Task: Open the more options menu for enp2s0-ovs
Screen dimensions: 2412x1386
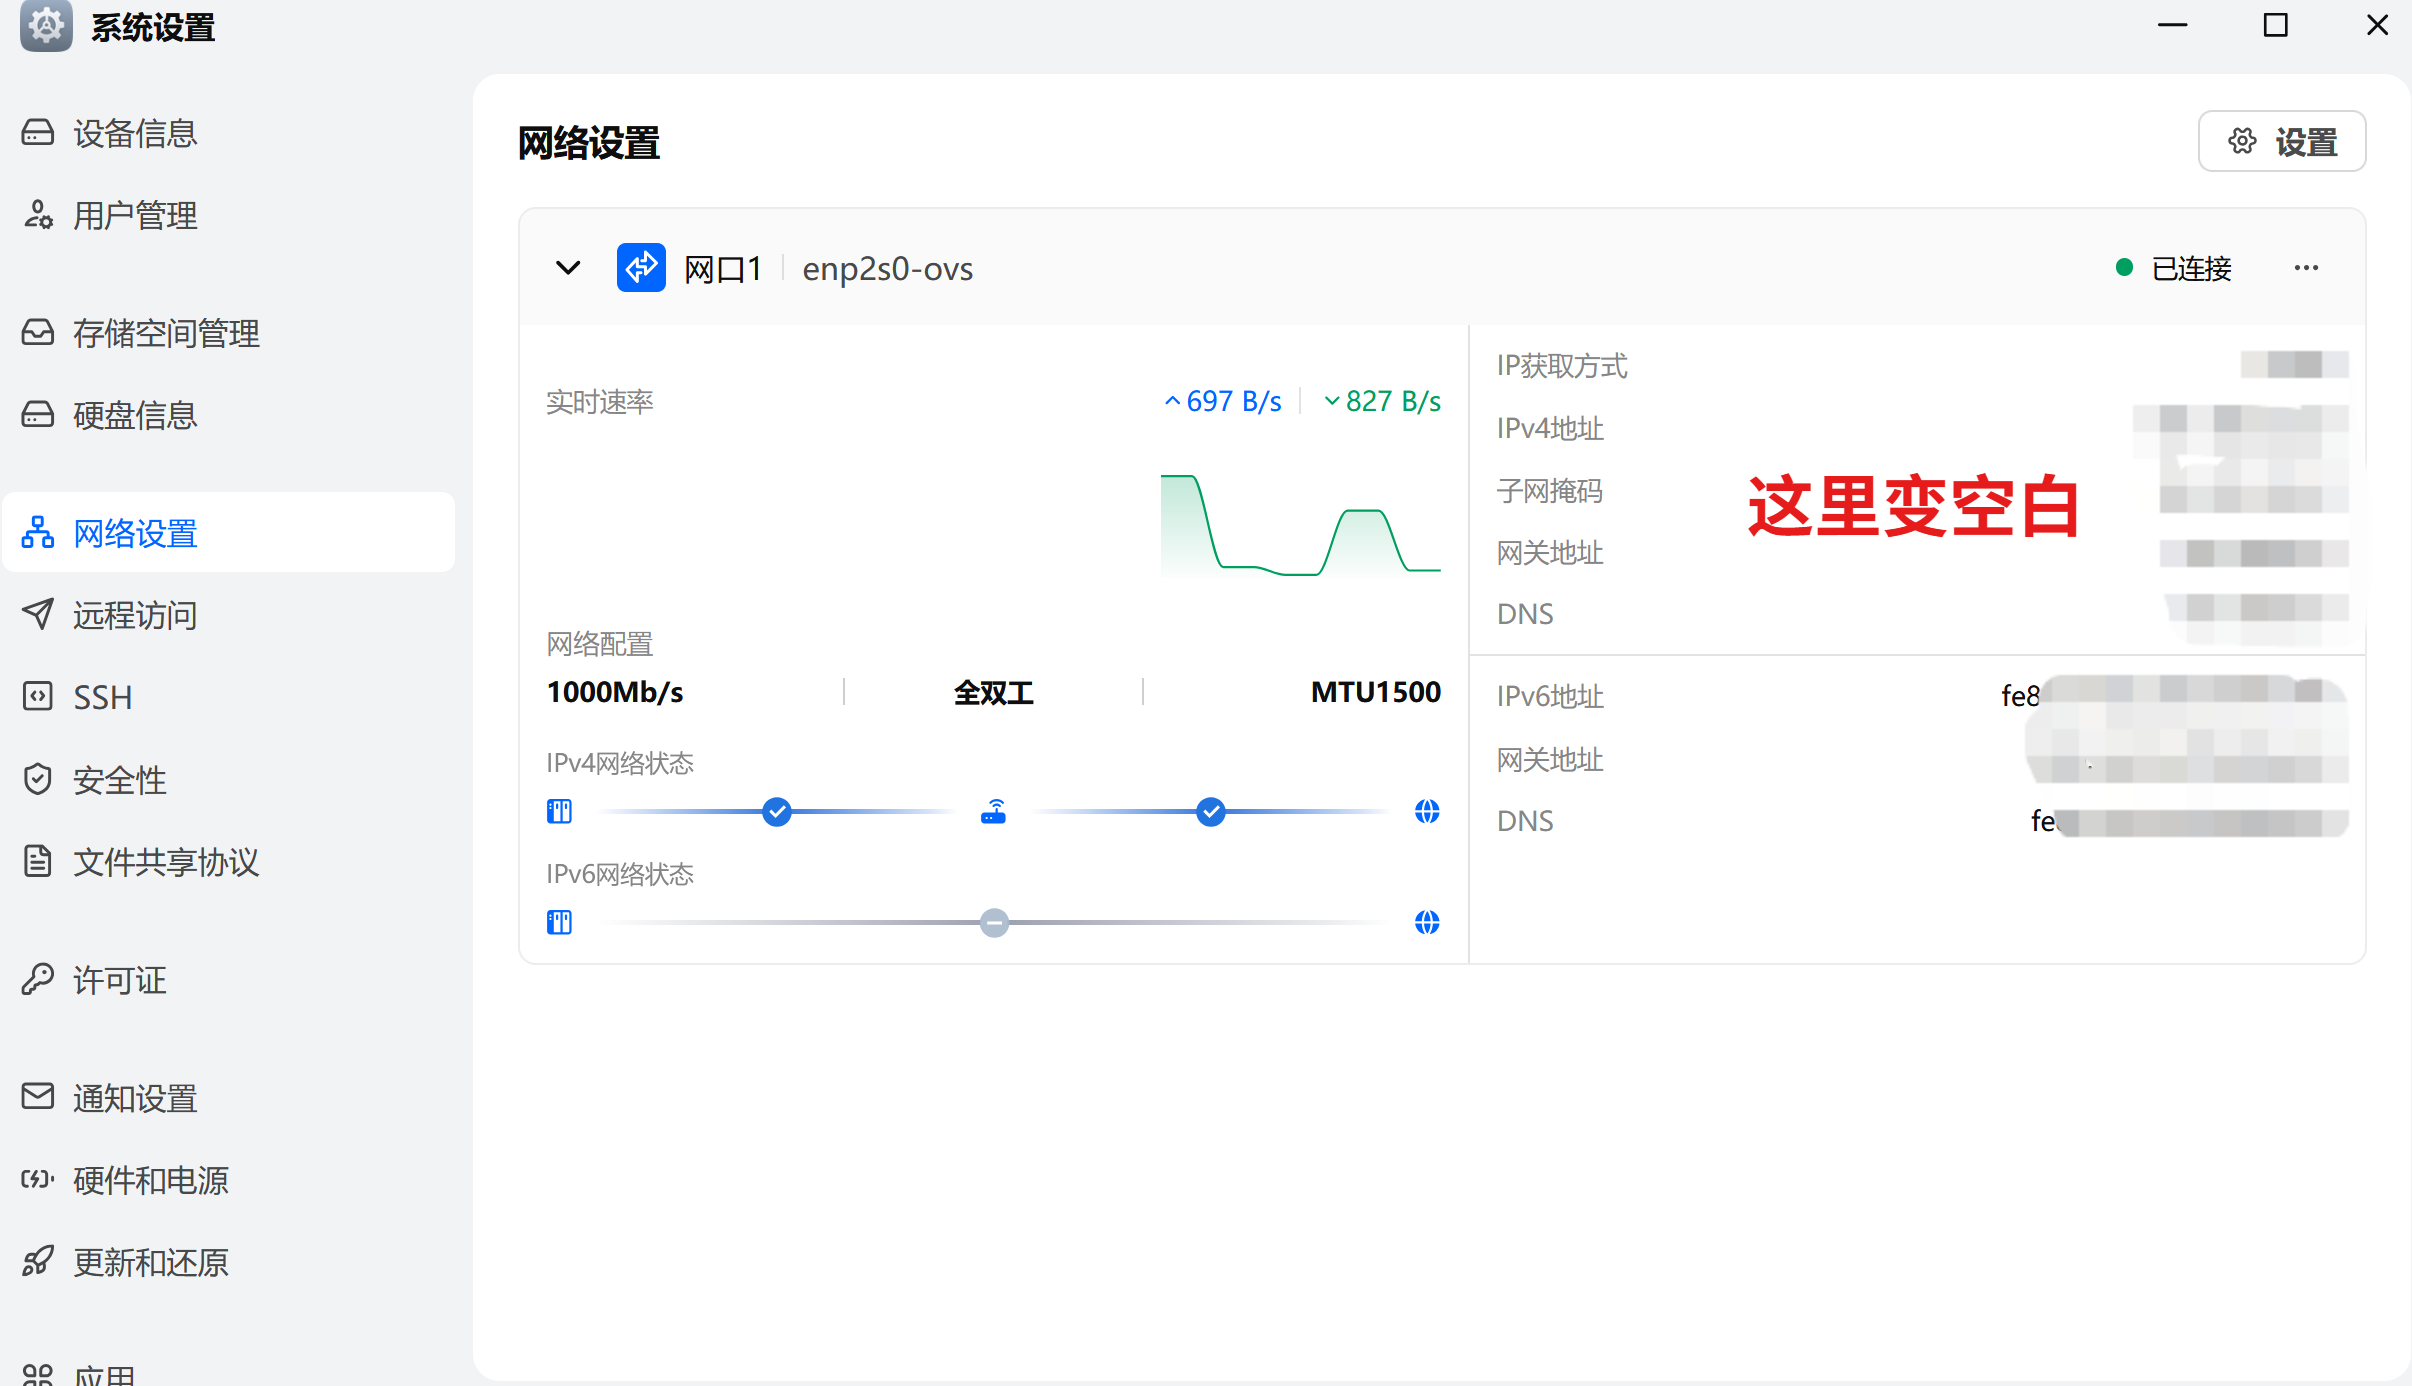Action: pyautogui.click(x=2307, y=267)
